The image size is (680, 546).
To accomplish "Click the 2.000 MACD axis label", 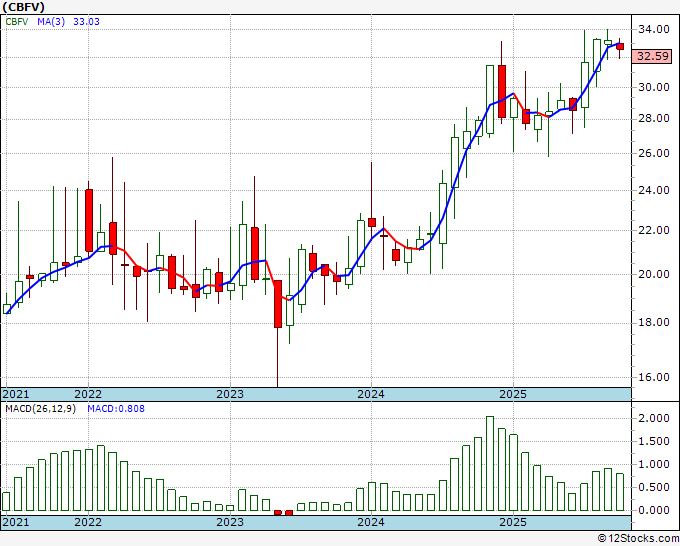I will click(x=654, y=418).
